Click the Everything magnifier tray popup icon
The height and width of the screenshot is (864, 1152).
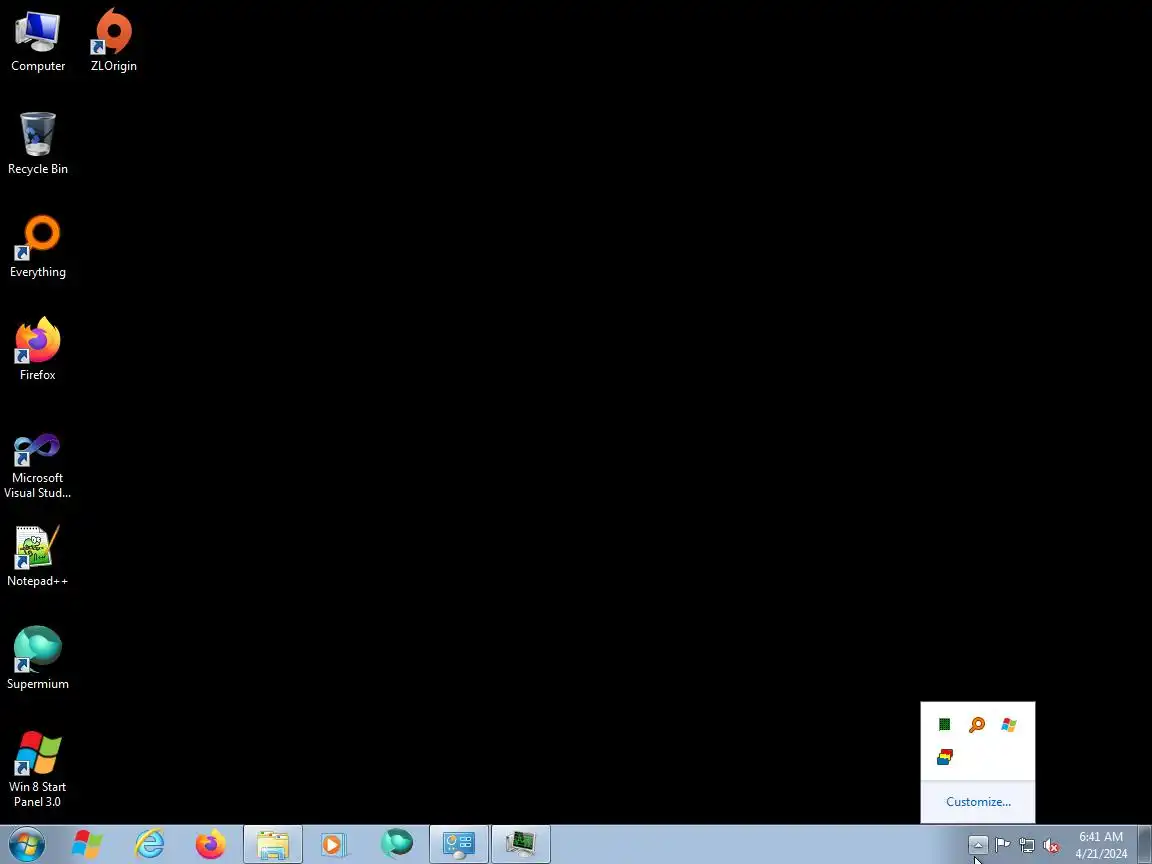tap(976, 725)
